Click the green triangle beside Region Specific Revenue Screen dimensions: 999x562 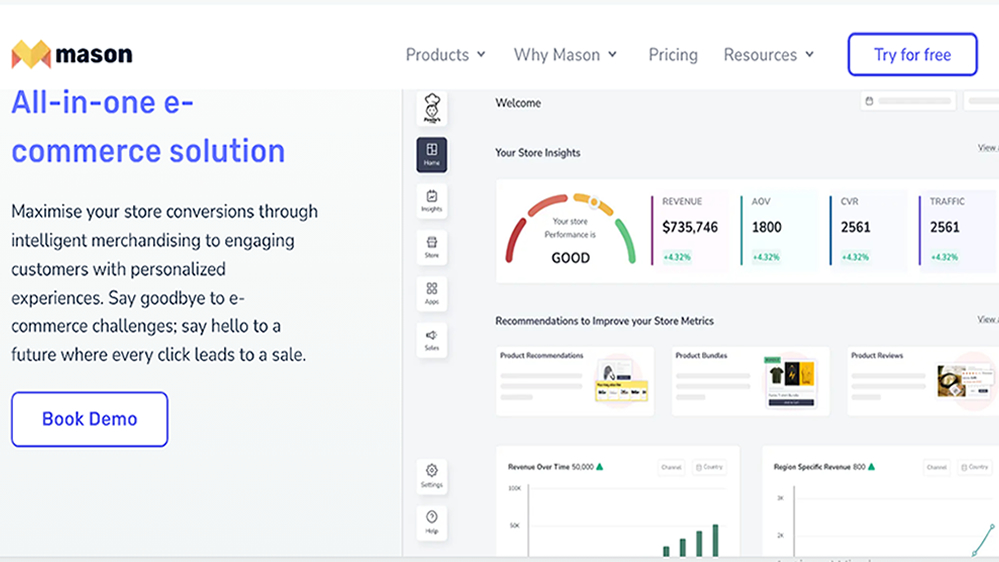pos(872,466)
